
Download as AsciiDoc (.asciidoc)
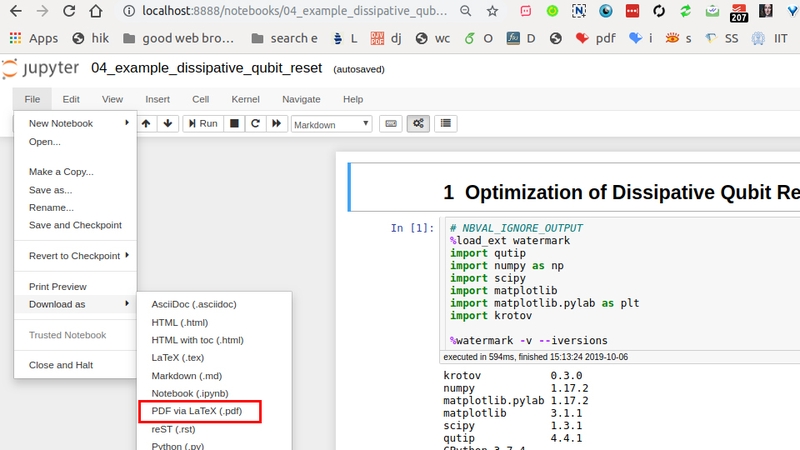pyautogui.click(x=214, y=304)
